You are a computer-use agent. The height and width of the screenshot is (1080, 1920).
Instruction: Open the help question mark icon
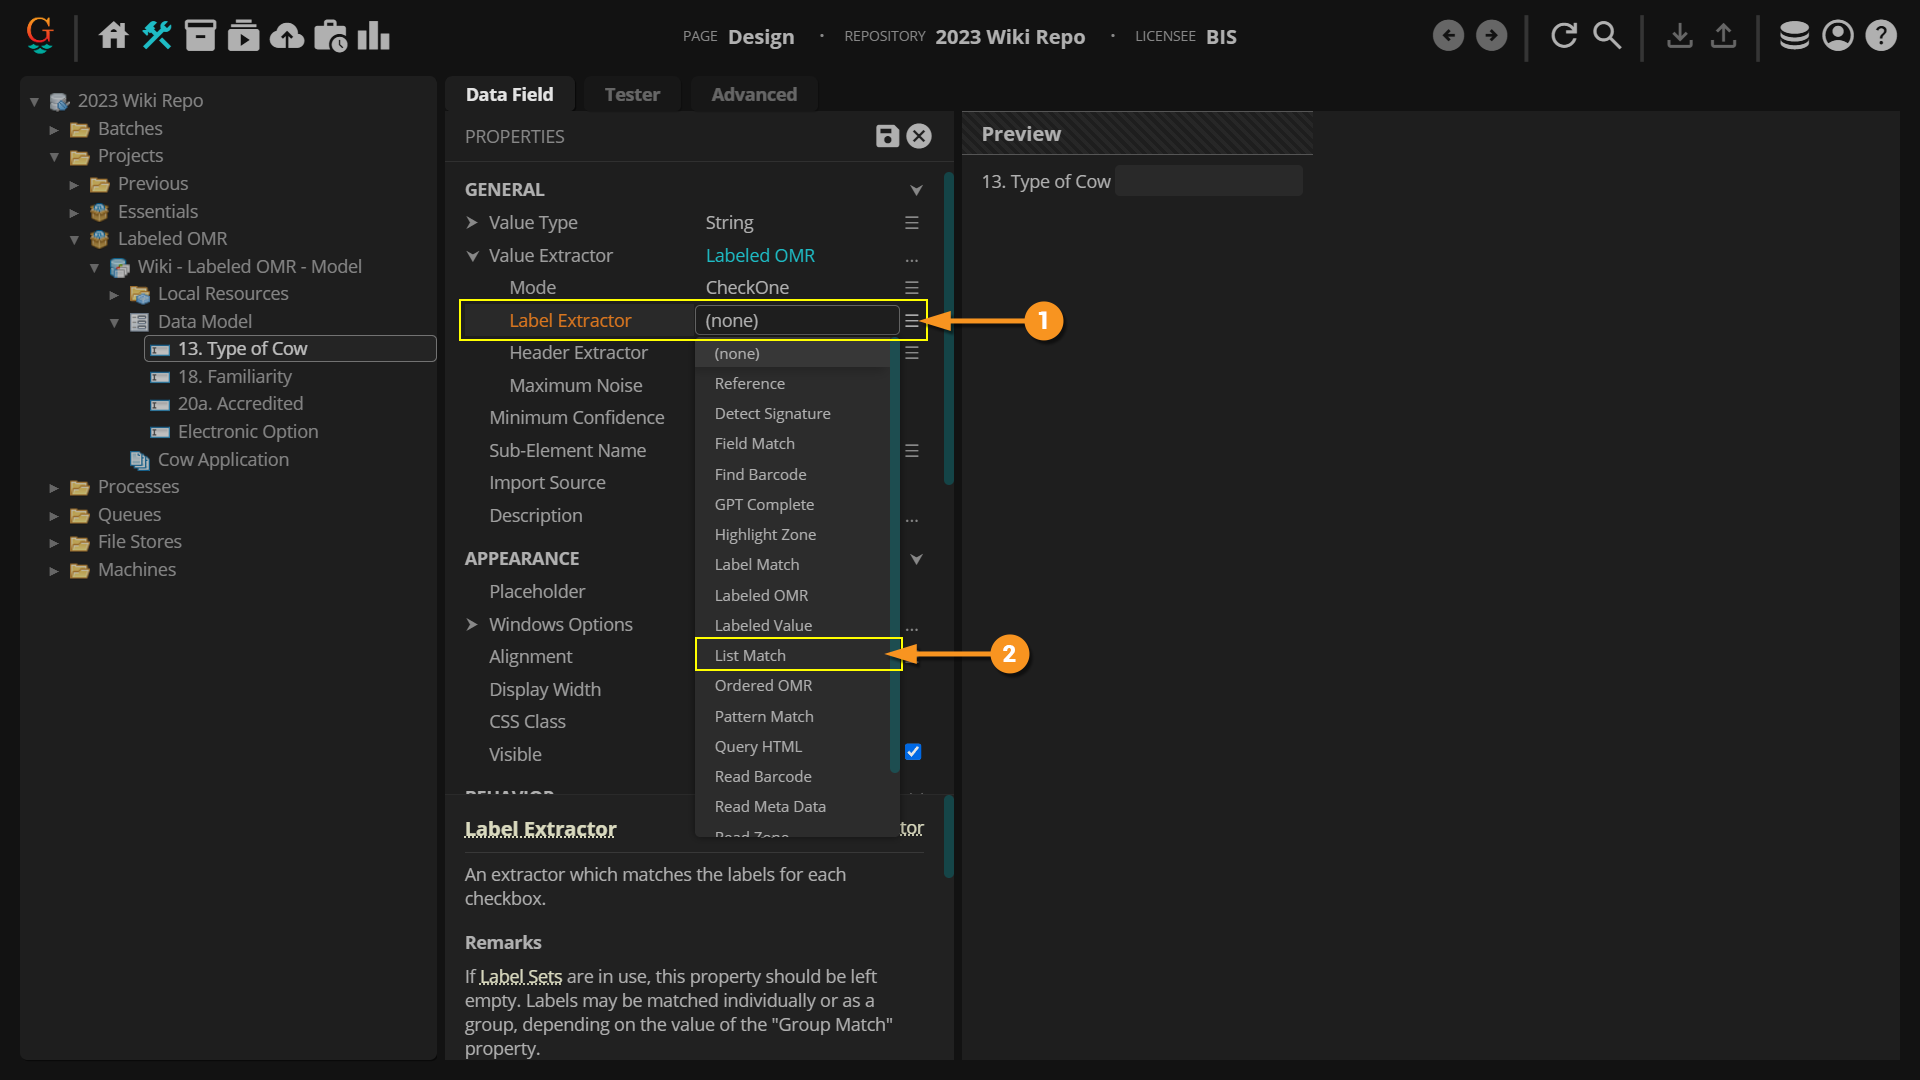[1881, 36]
